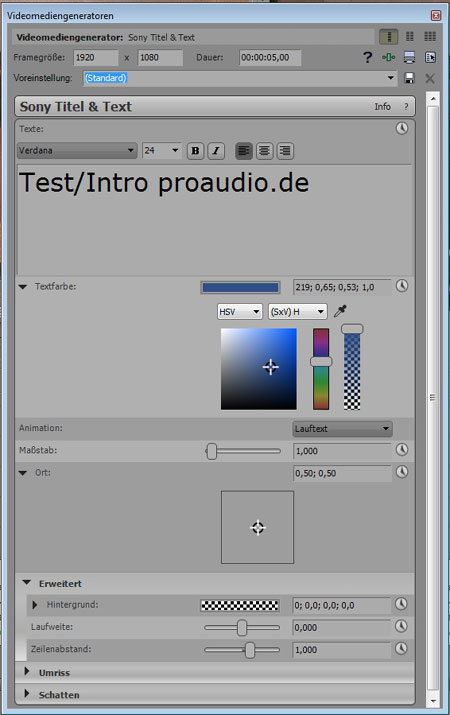Expand the Schatten section

(x=26, y=694)
